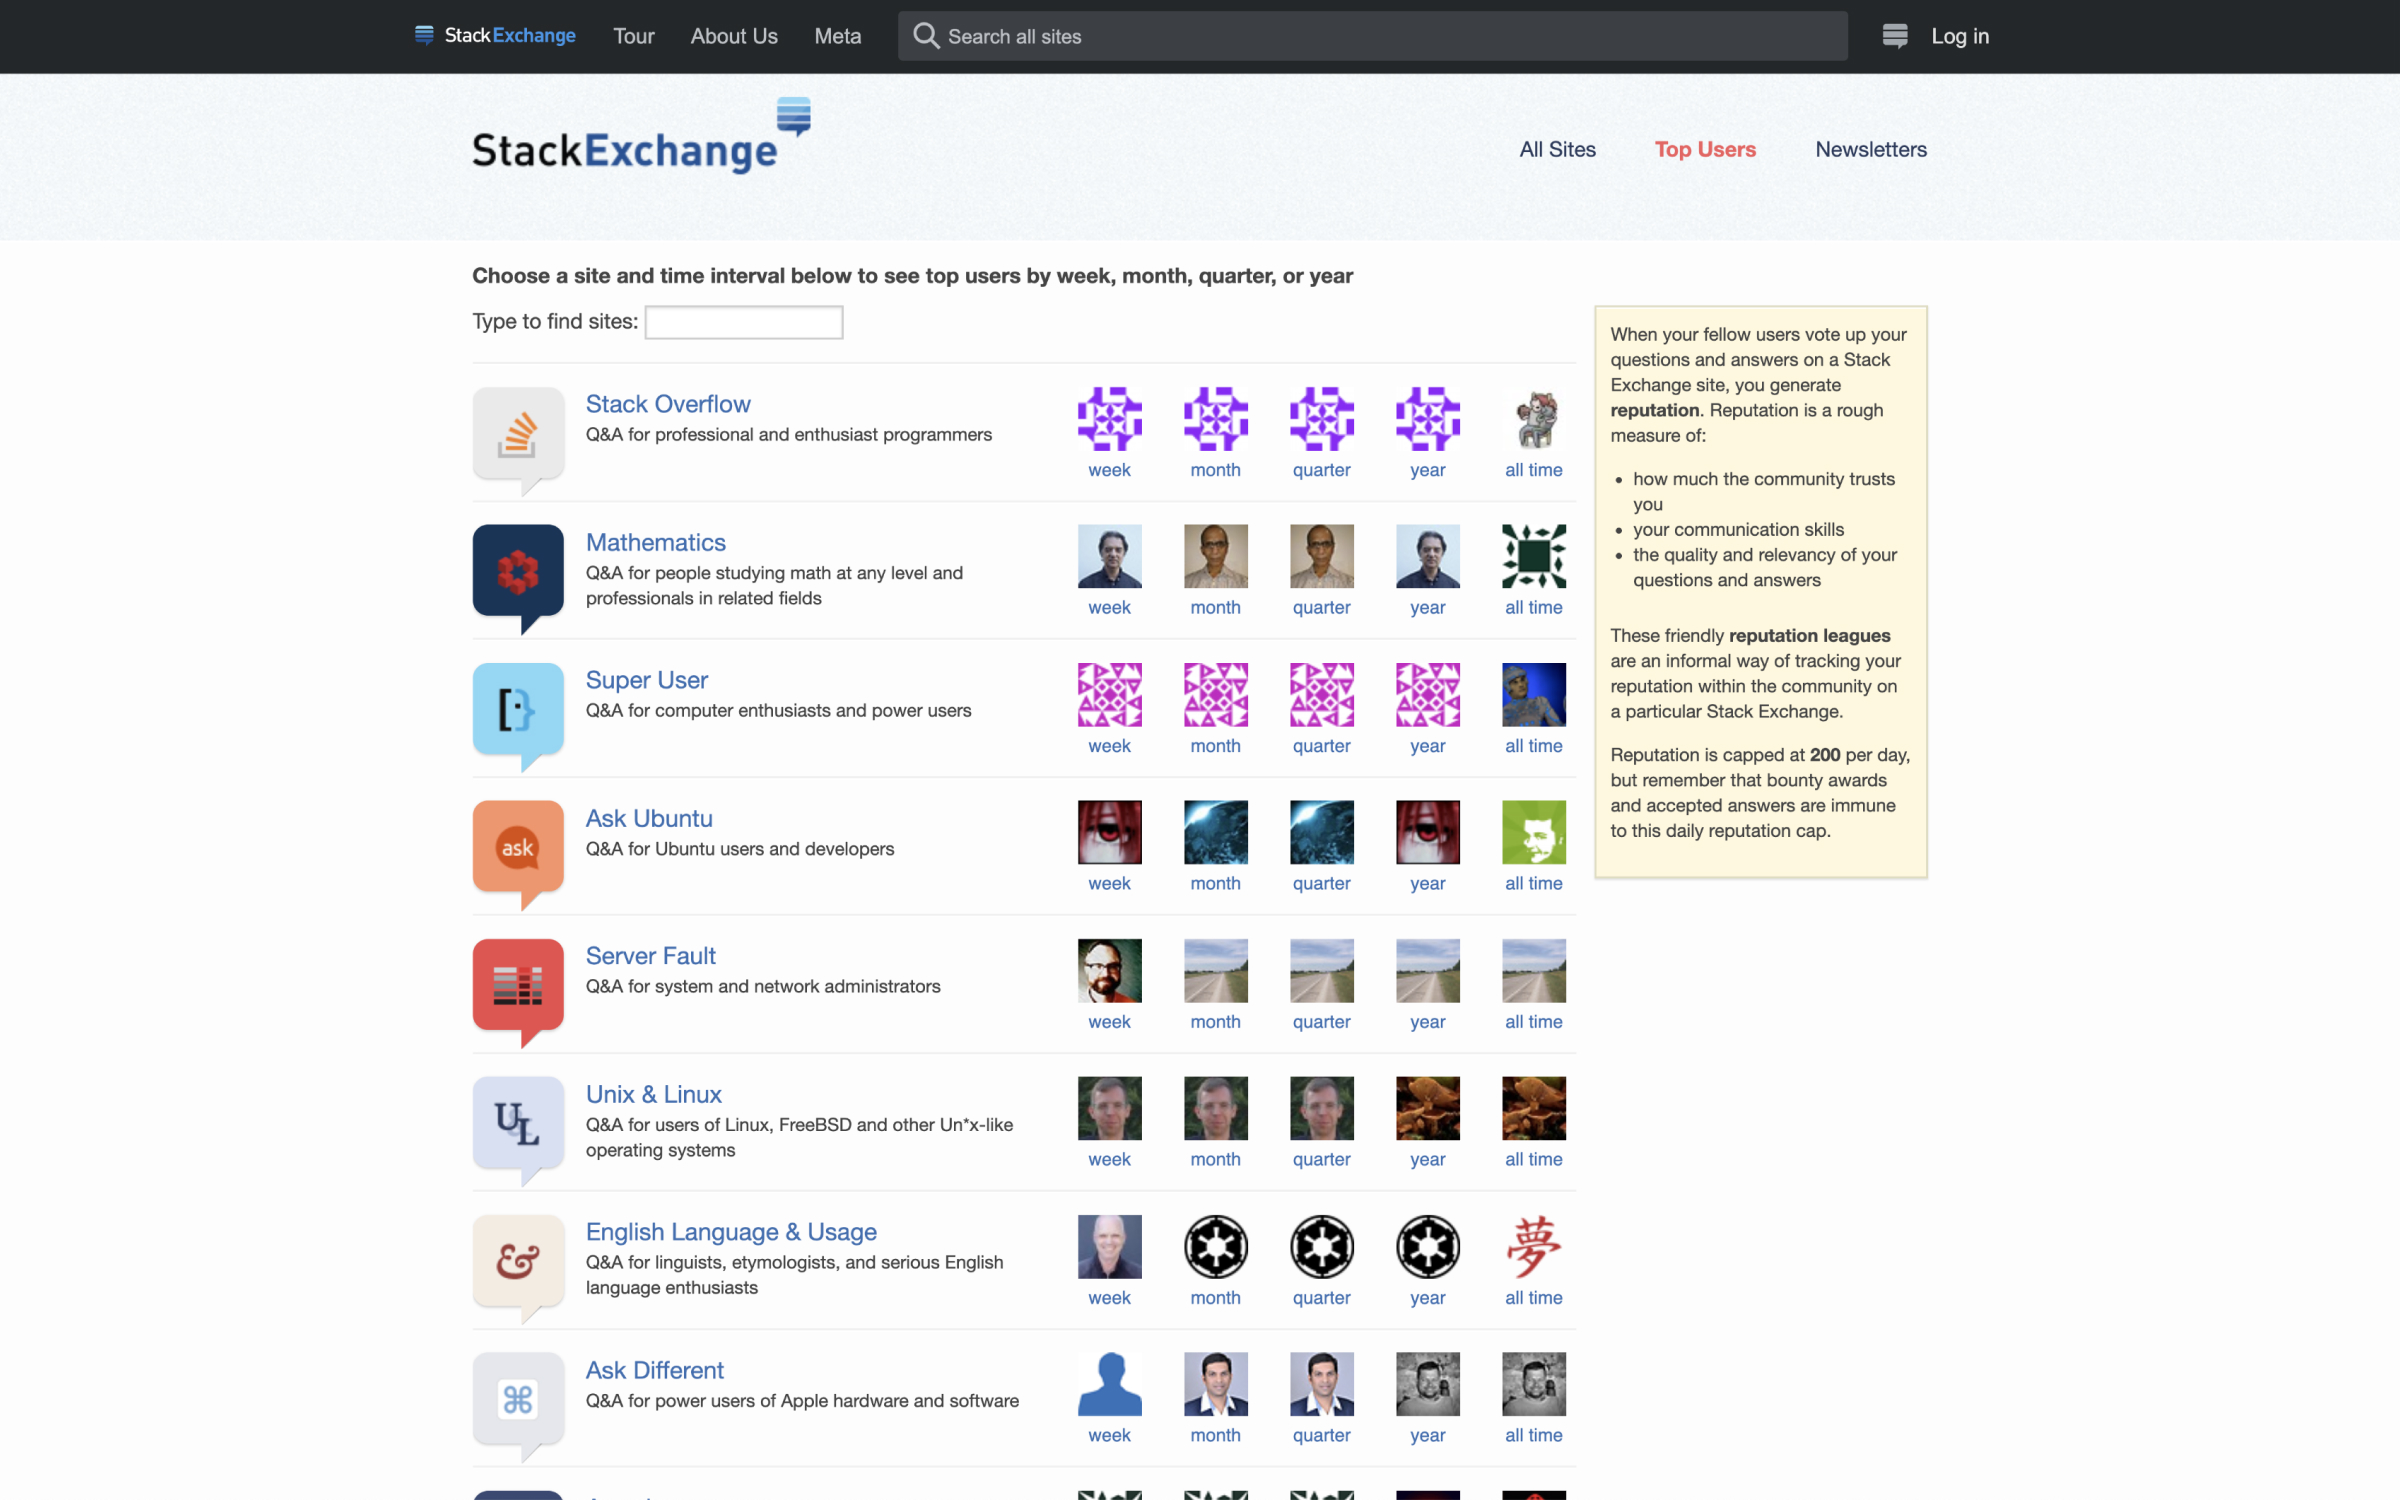Focus the 'Type to find sites' field
The height and width of the screenshot is (1500, 2400).
[x=743, y=322]
